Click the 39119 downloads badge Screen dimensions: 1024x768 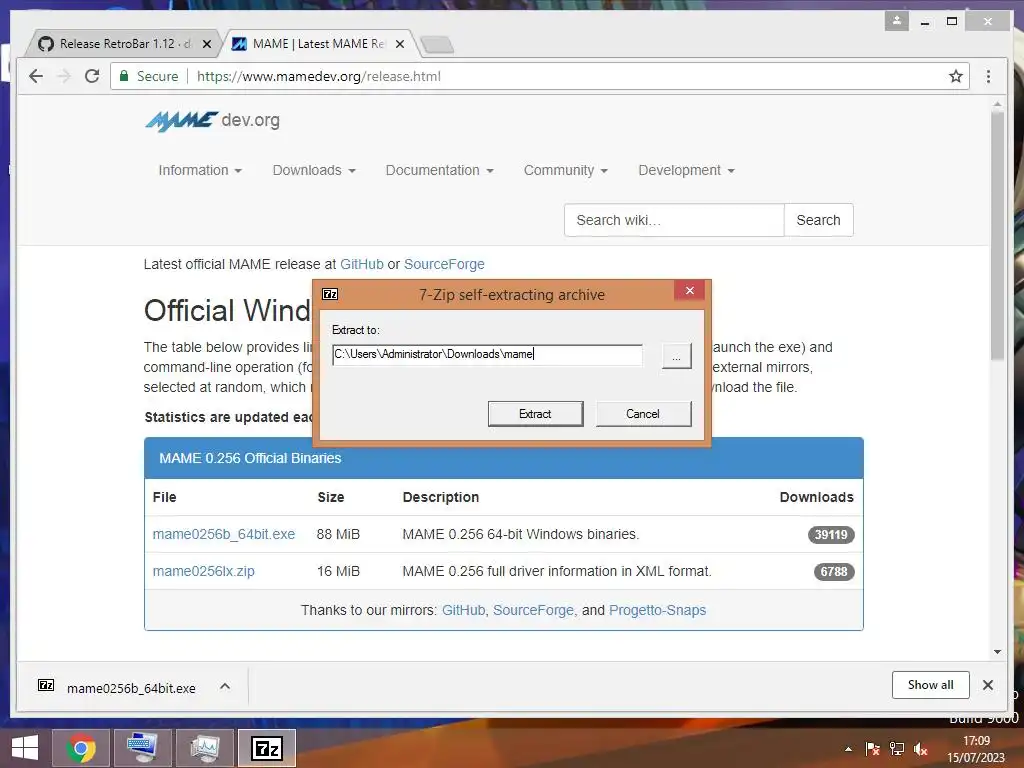click(x=831, y=535)
